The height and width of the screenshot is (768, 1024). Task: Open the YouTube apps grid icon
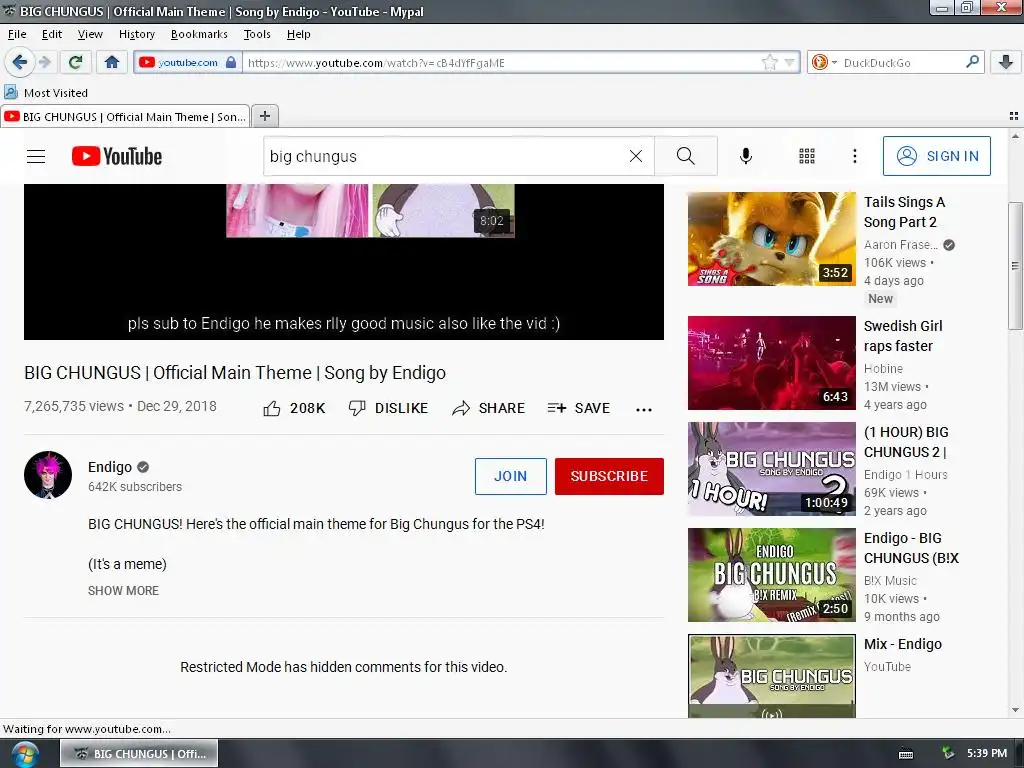(807, 156)
